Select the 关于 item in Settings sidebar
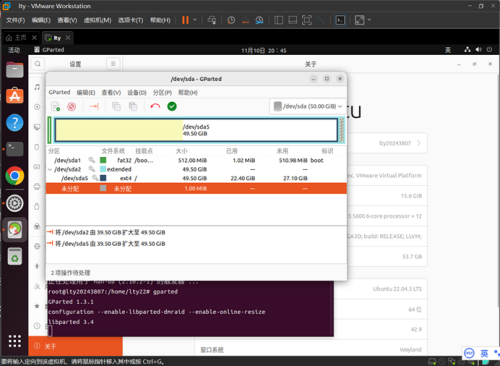Screen dimensions: 500x366 coord(75,346)
